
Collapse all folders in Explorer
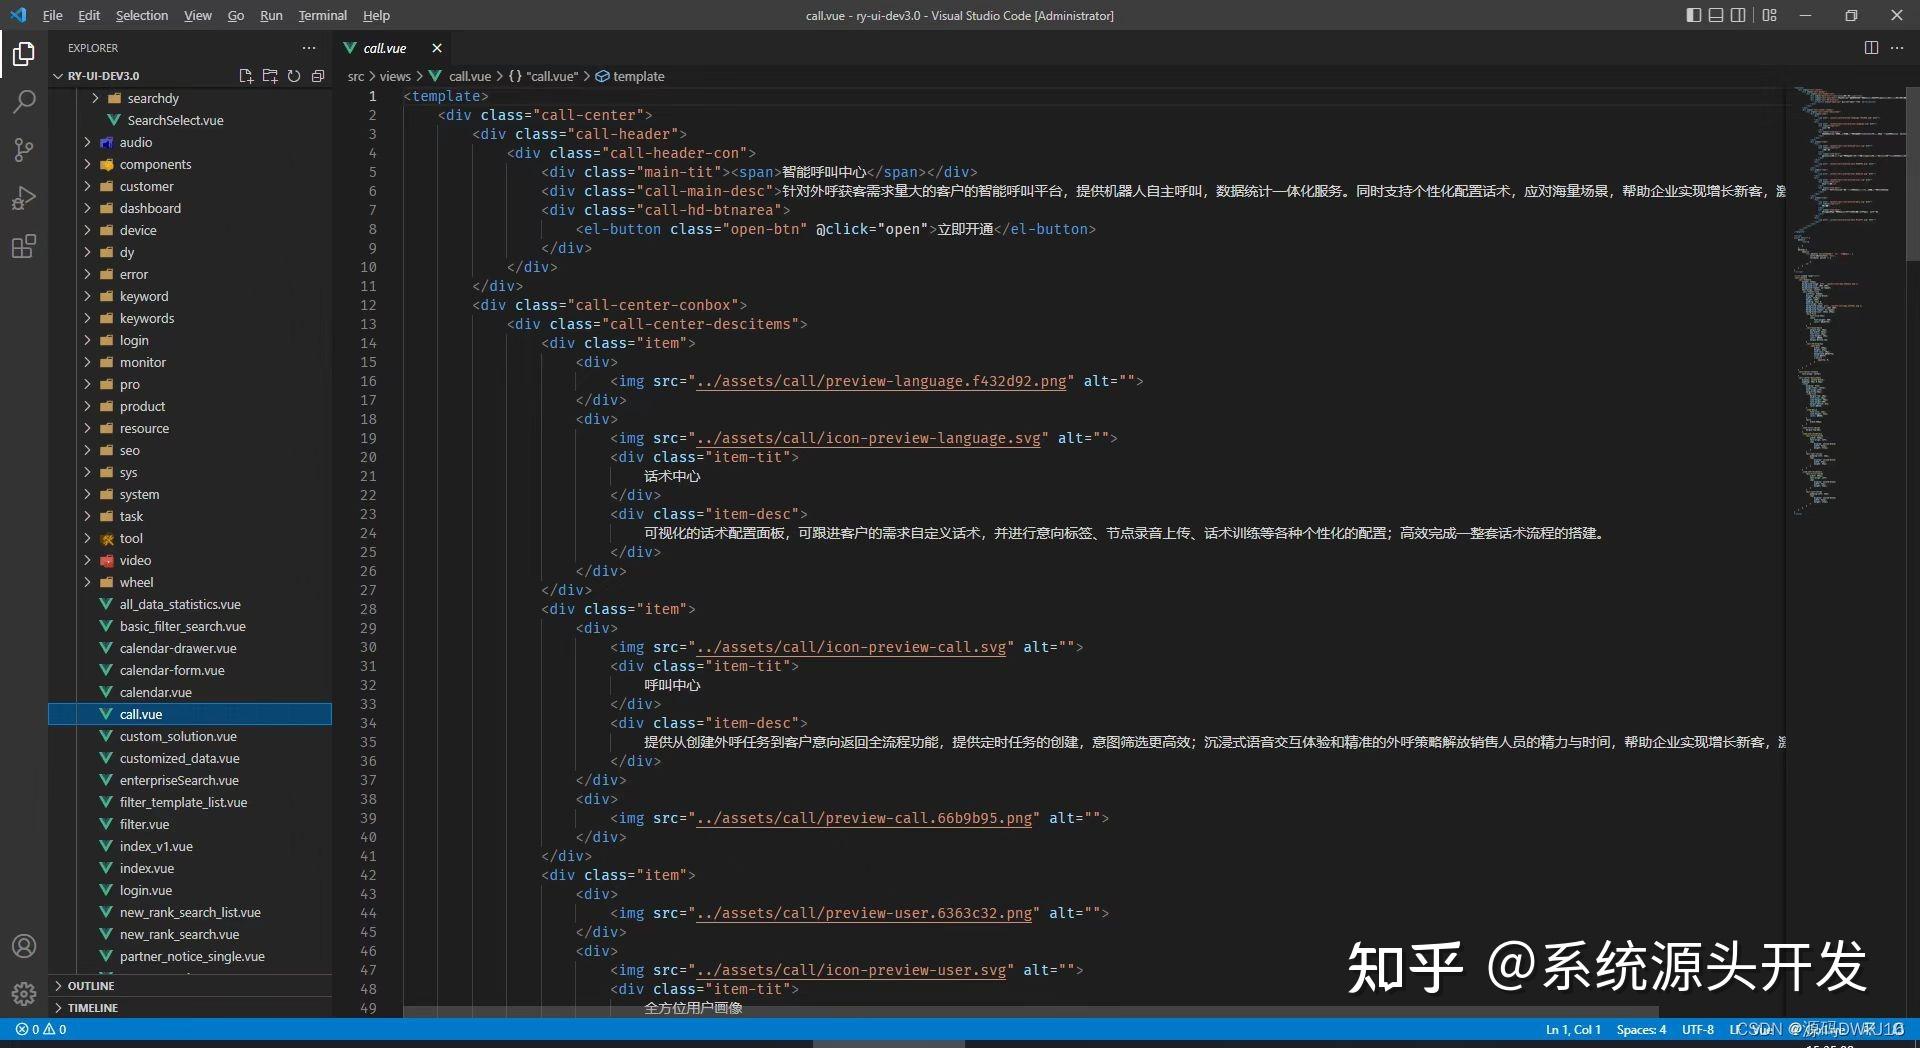click(318, 76)
